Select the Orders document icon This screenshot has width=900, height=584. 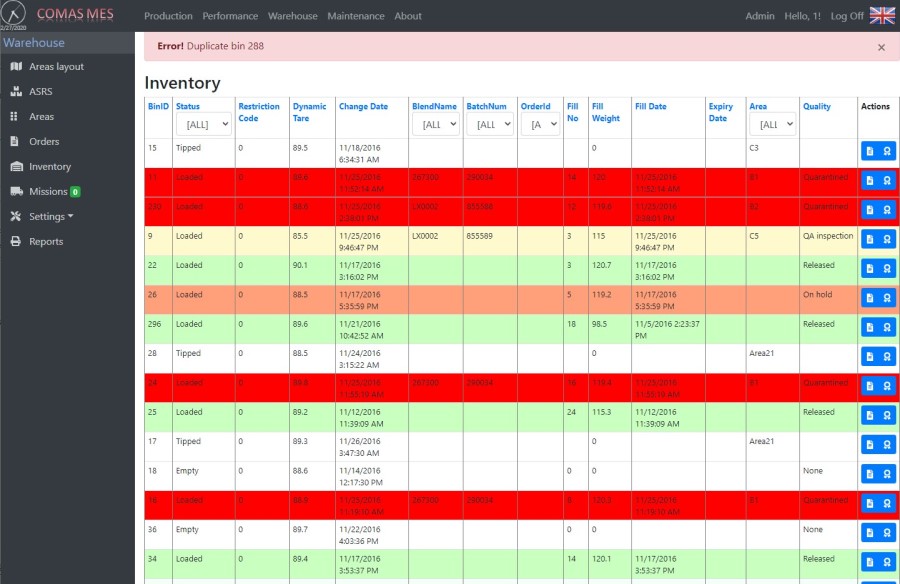point(16,142)
